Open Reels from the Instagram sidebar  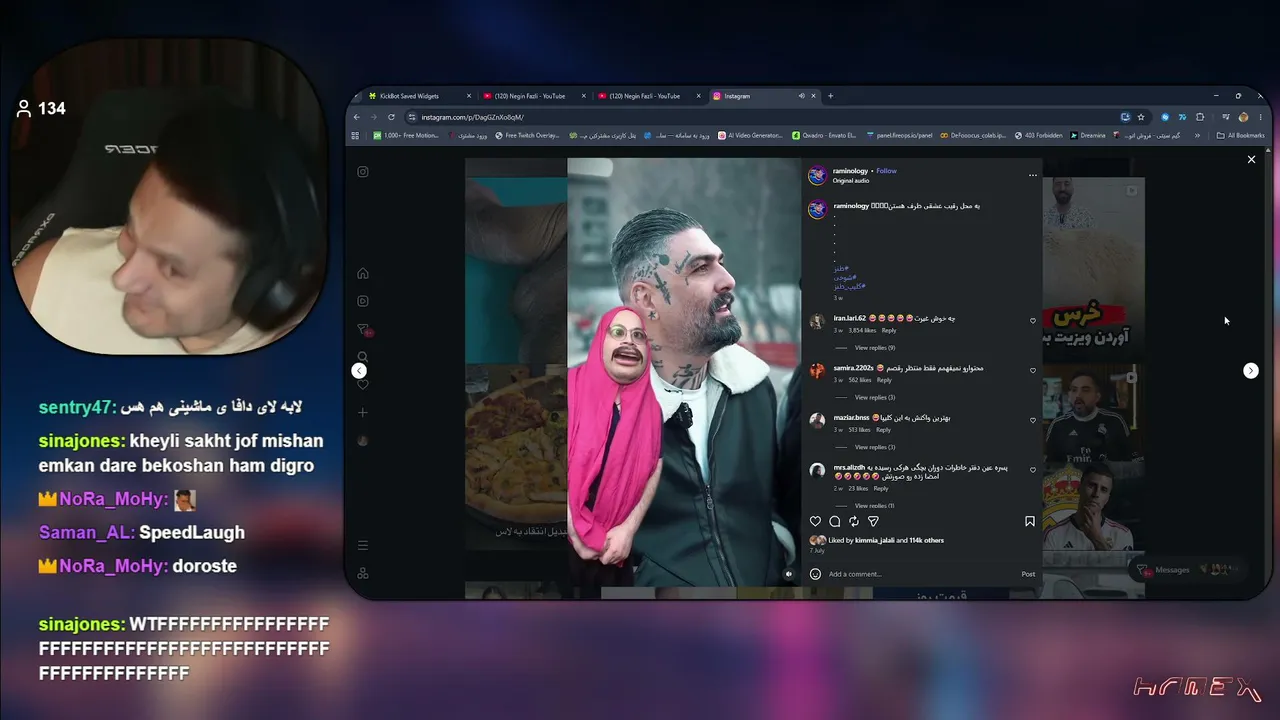pos(363,301)
